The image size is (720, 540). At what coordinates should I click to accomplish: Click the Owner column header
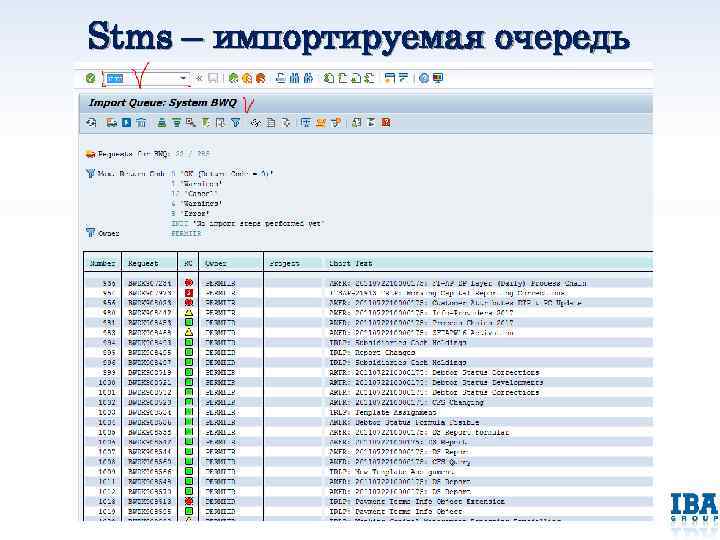pyautogui.click(x=231, y=264)
